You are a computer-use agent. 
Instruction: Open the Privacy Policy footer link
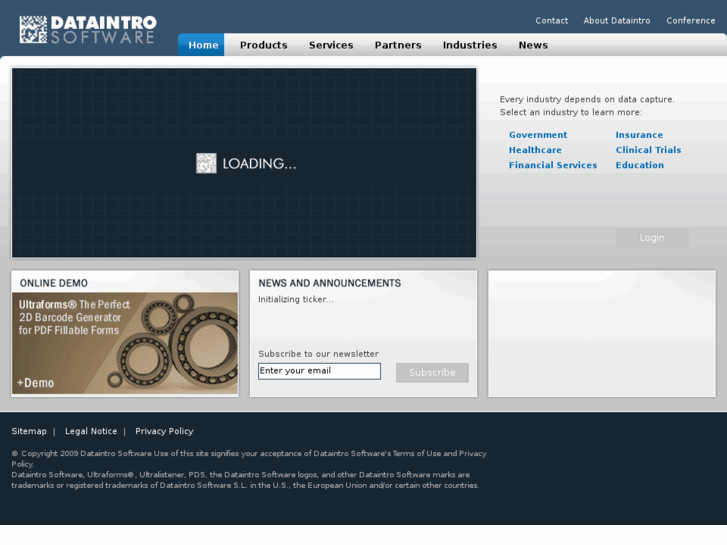pyautogui.click(x=164, y=431)
